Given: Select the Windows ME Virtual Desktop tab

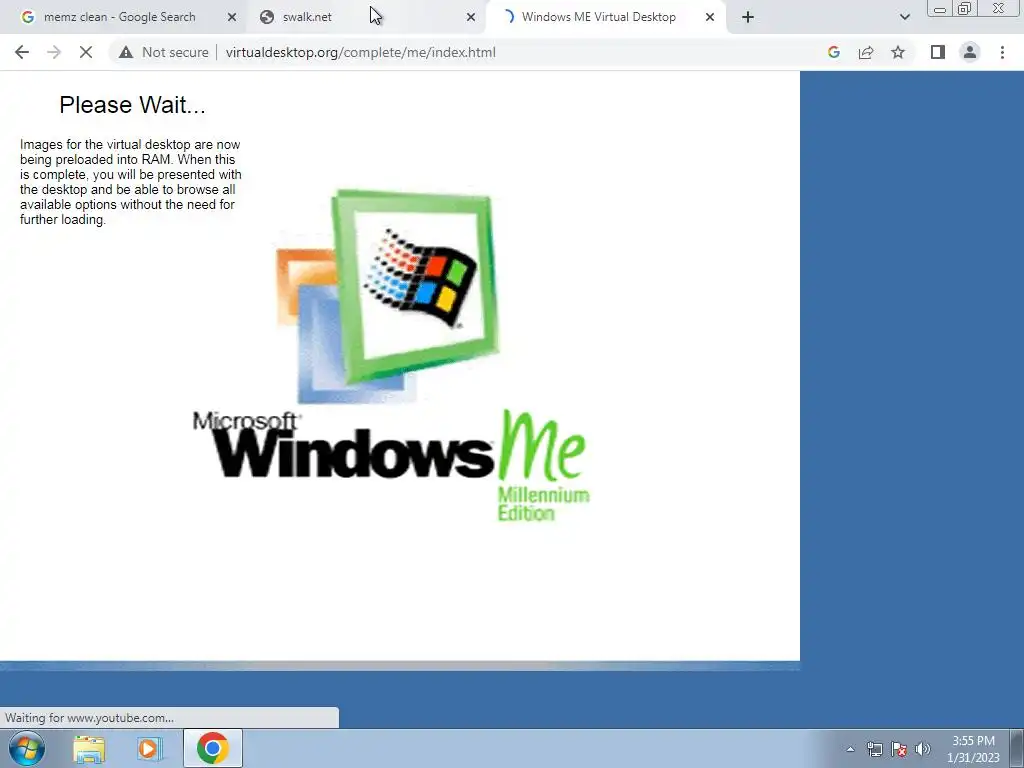Looking at the screenshot, I should pos(604,17).
